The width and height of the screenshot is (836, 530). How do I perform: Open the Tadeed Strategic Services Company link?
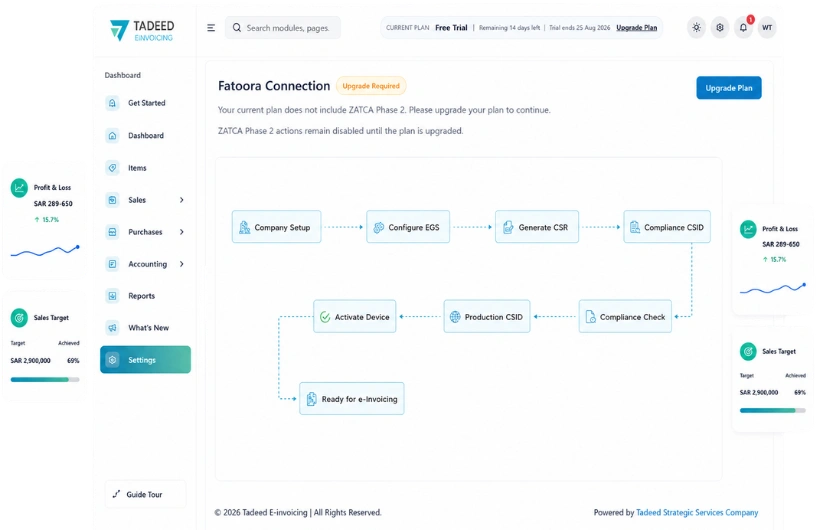click(697, 512)
